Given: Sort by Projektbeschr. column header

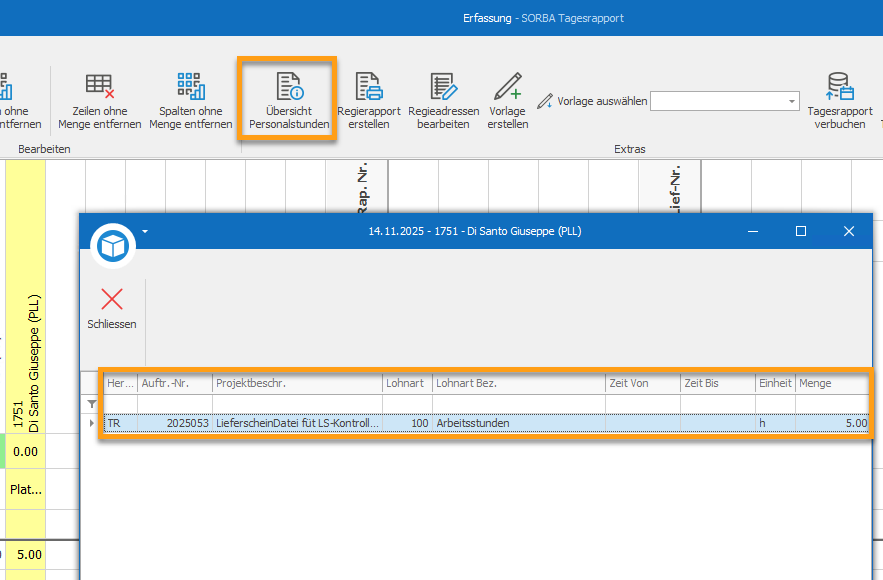Looking at the screenshot, I should click(x=297, y=383).
